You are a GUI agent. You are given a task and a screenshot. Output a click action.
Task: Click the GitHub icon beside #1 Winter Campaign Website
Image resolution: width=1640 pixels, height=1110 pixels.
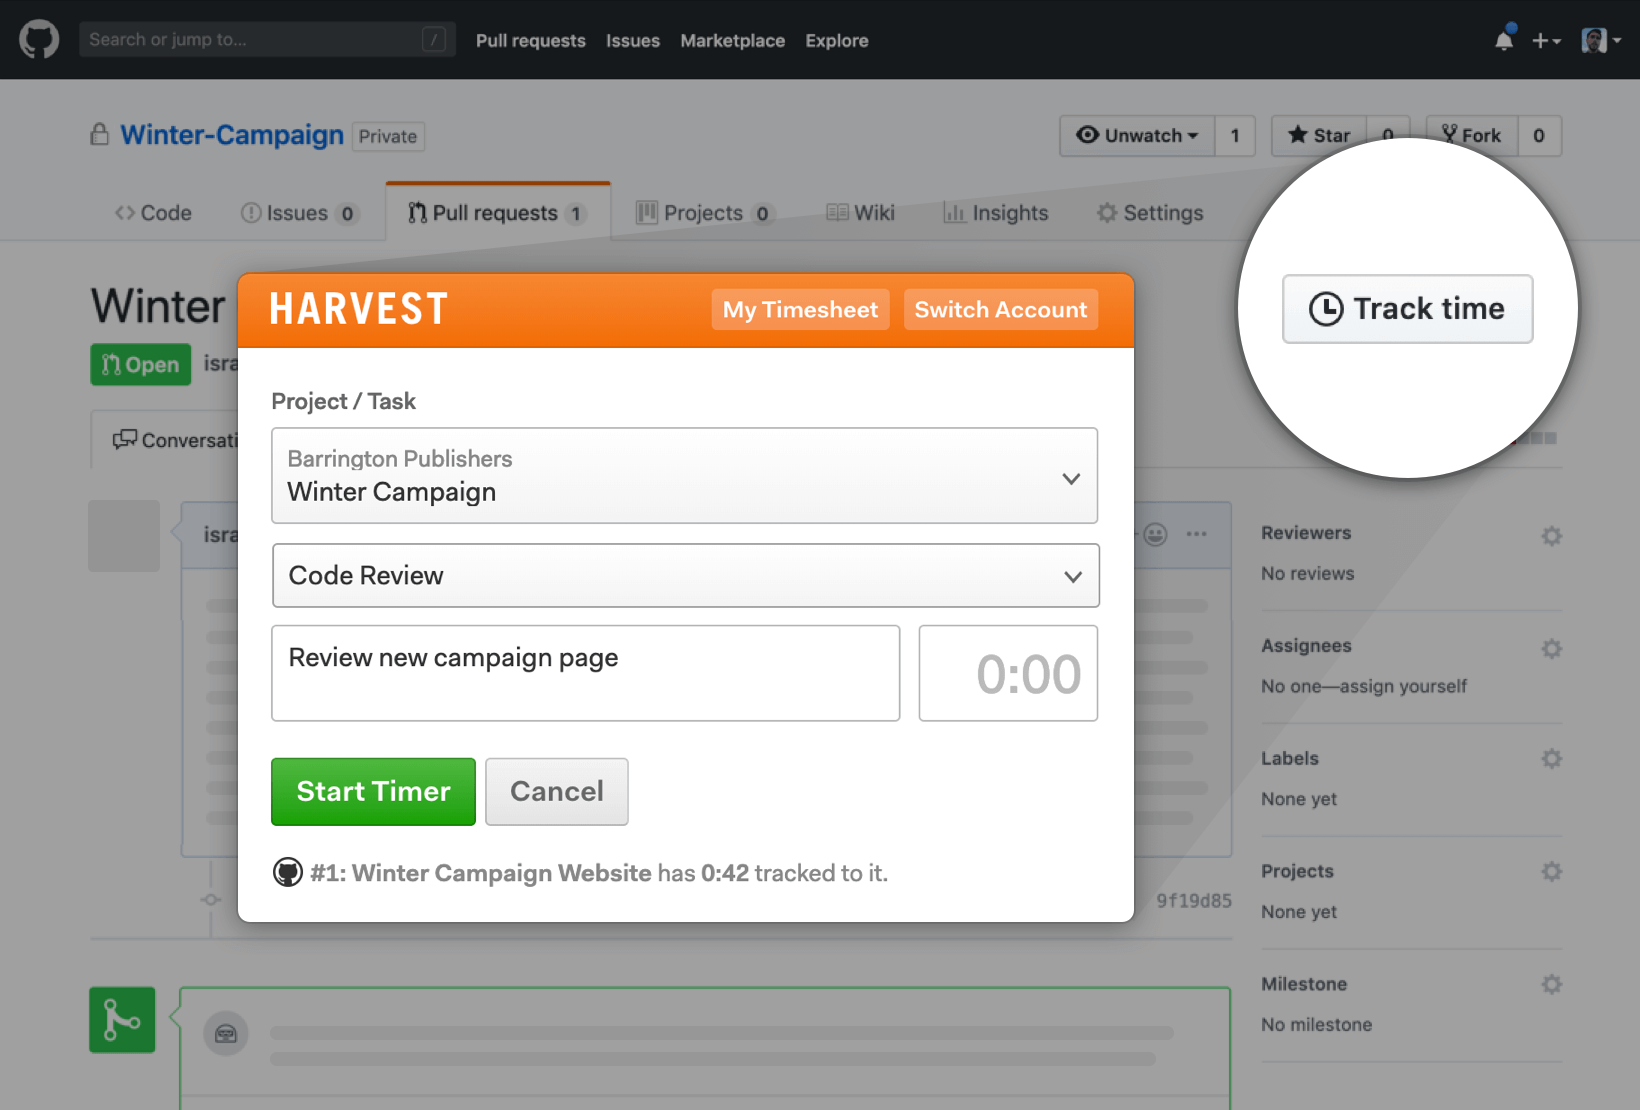point(288,873)
